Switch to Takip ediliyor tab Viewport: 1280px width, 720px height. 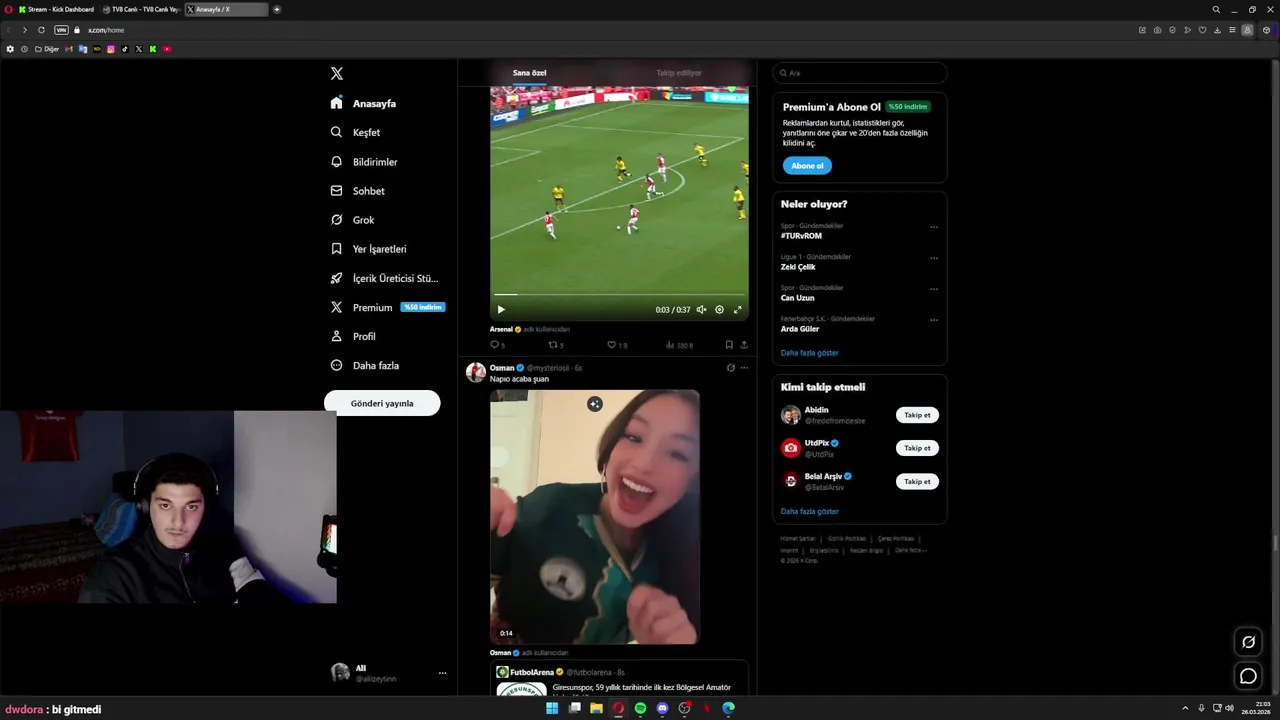679,73
